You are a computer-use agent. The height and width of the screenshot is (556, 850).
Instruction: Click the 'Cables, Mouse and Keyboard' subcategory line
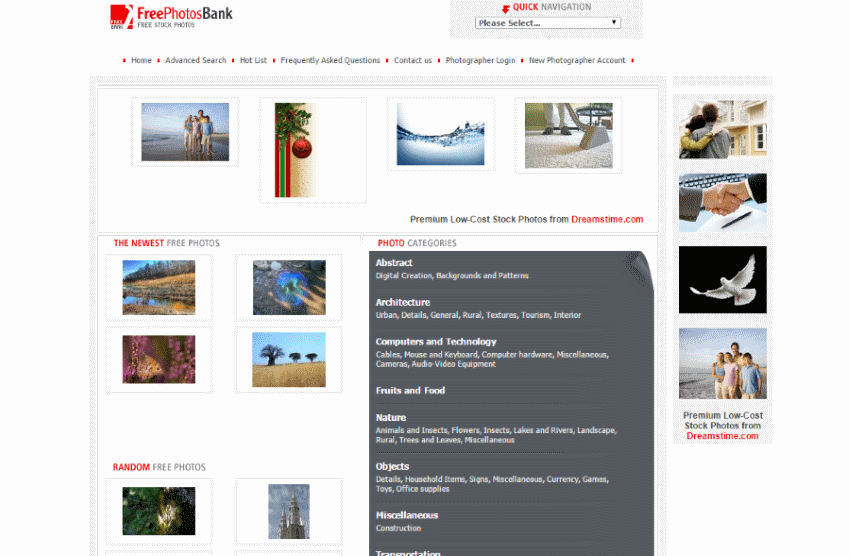[492, 360]
